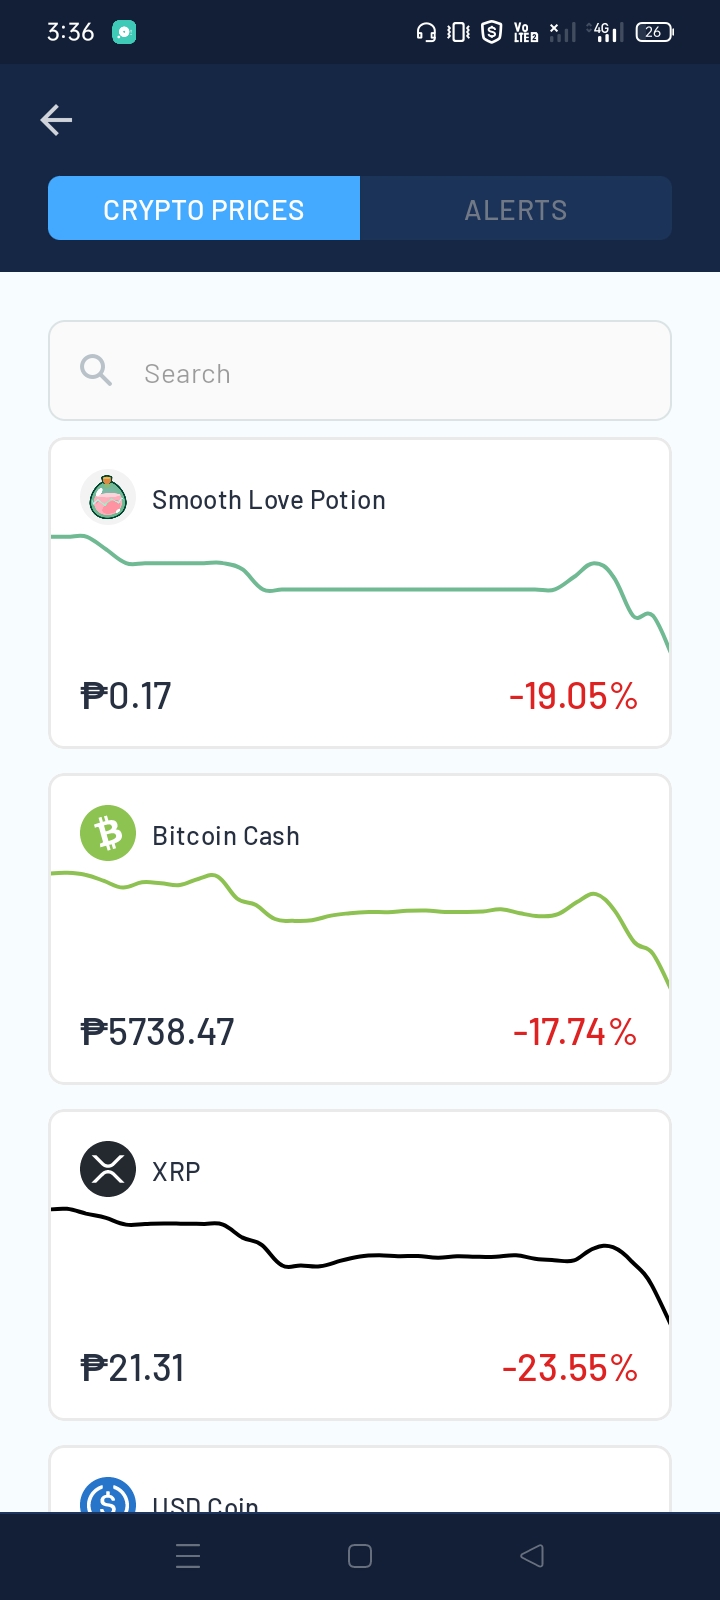The width and height of the screenshot is (720, 1600).
Task: Tap the Android home square icon
Action: click(360, 1556)
